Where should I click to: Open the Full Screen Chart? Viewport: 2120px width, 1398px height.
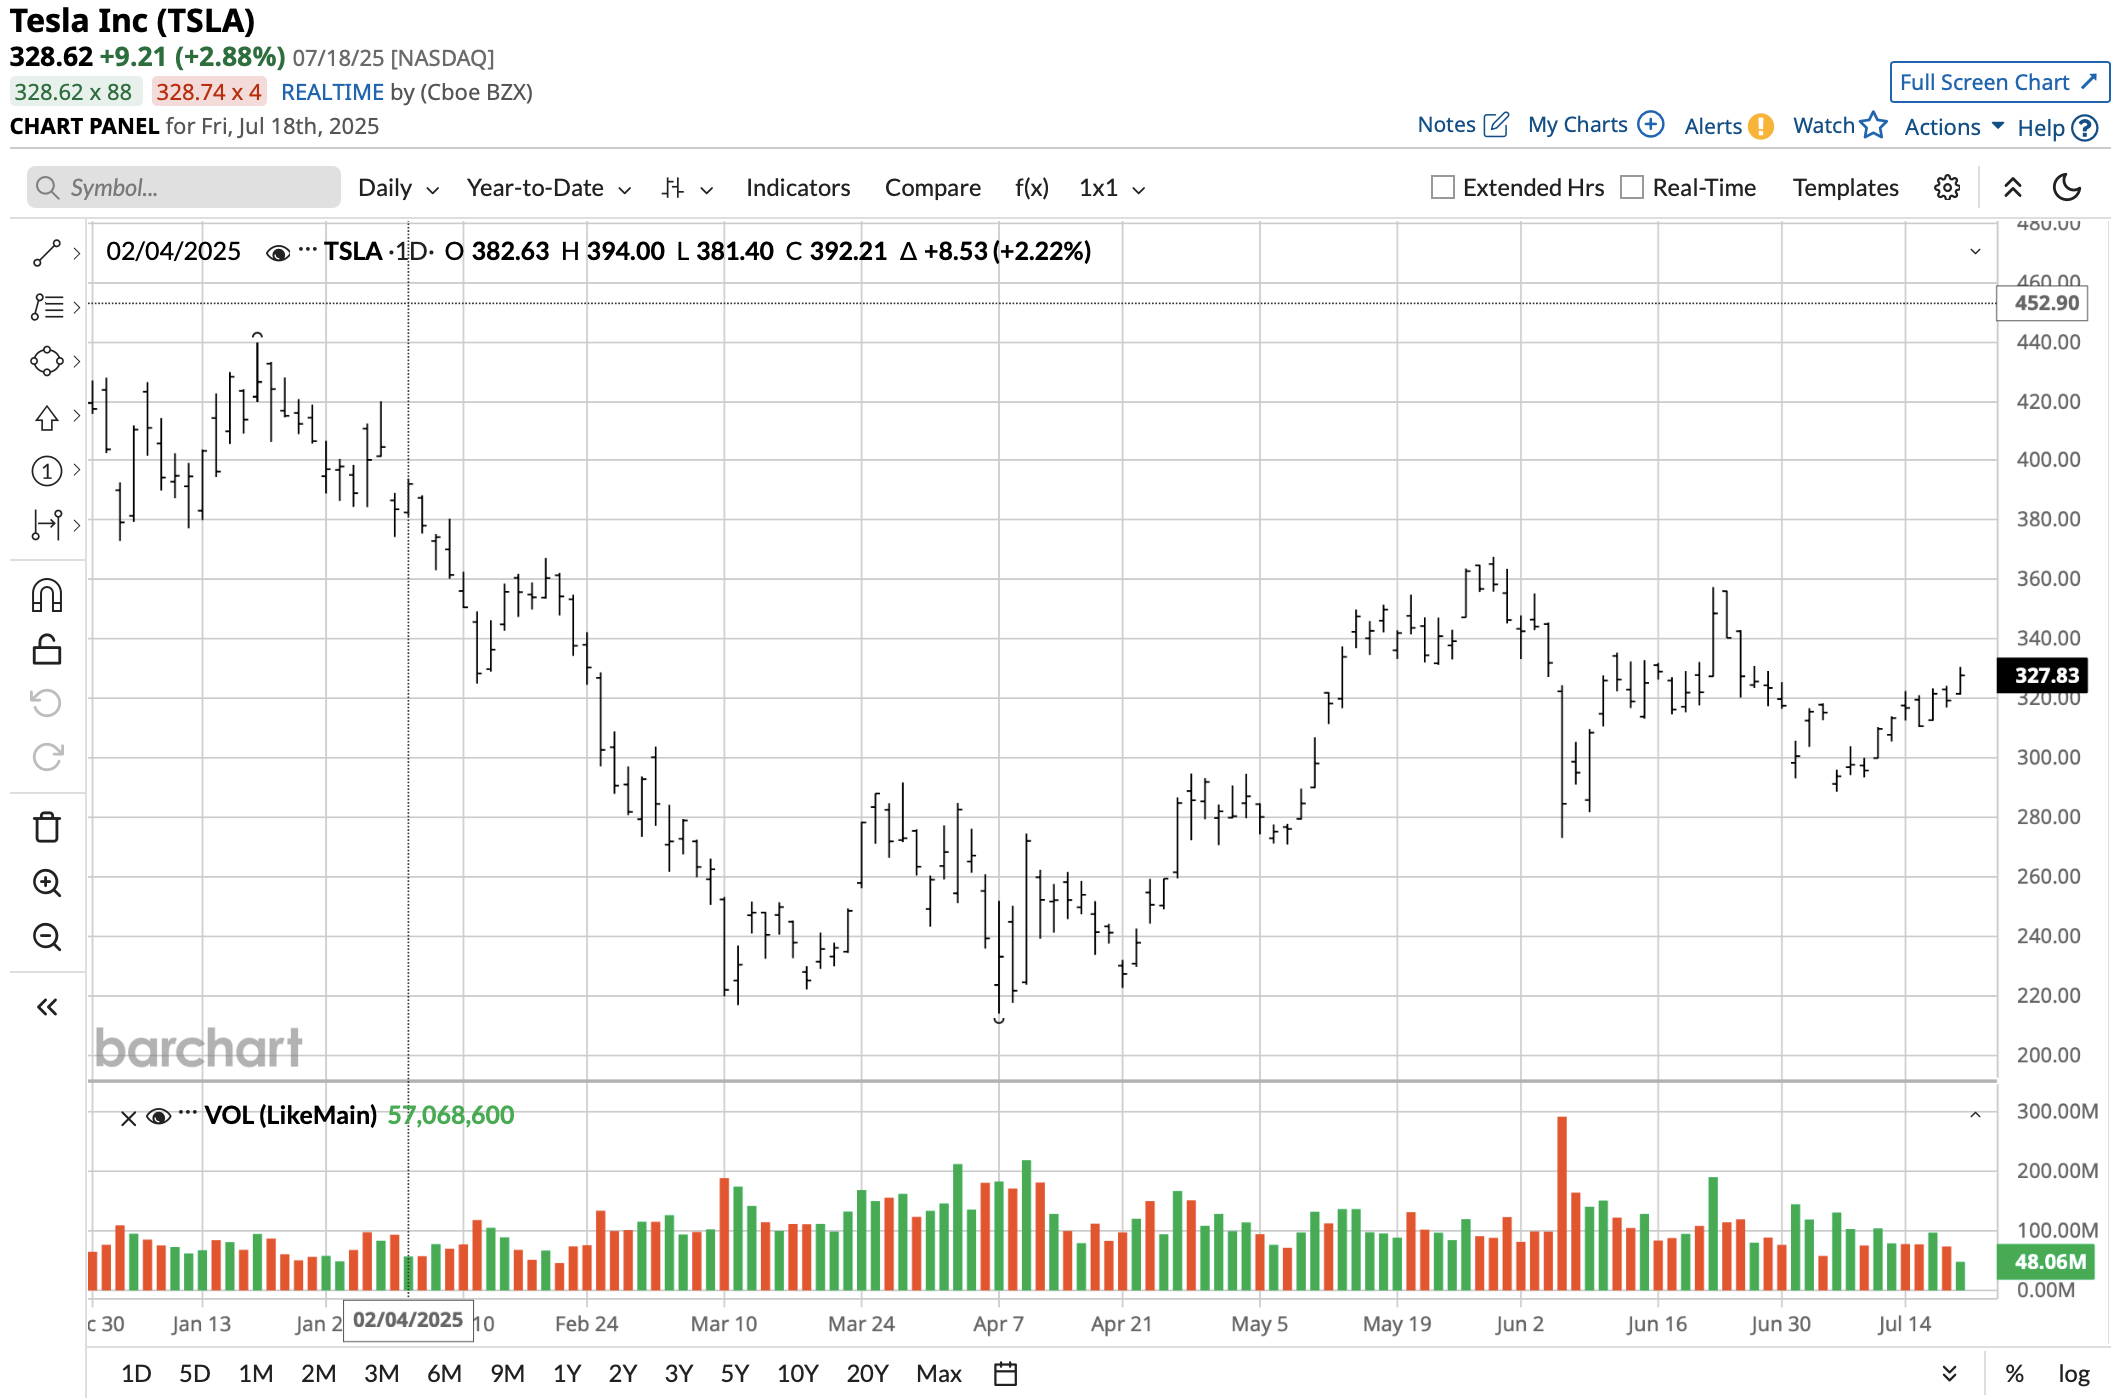pyautogui.click(x=1999, y=82)
